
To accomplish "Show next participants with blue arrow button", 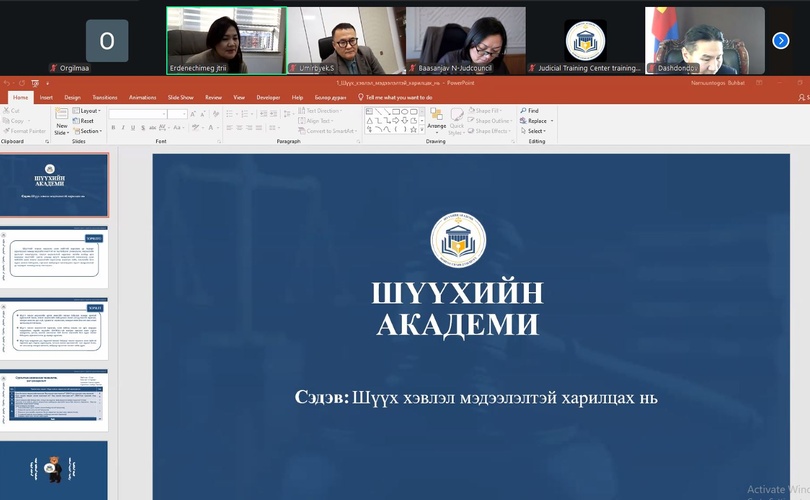I will click(x=781, y=40).
